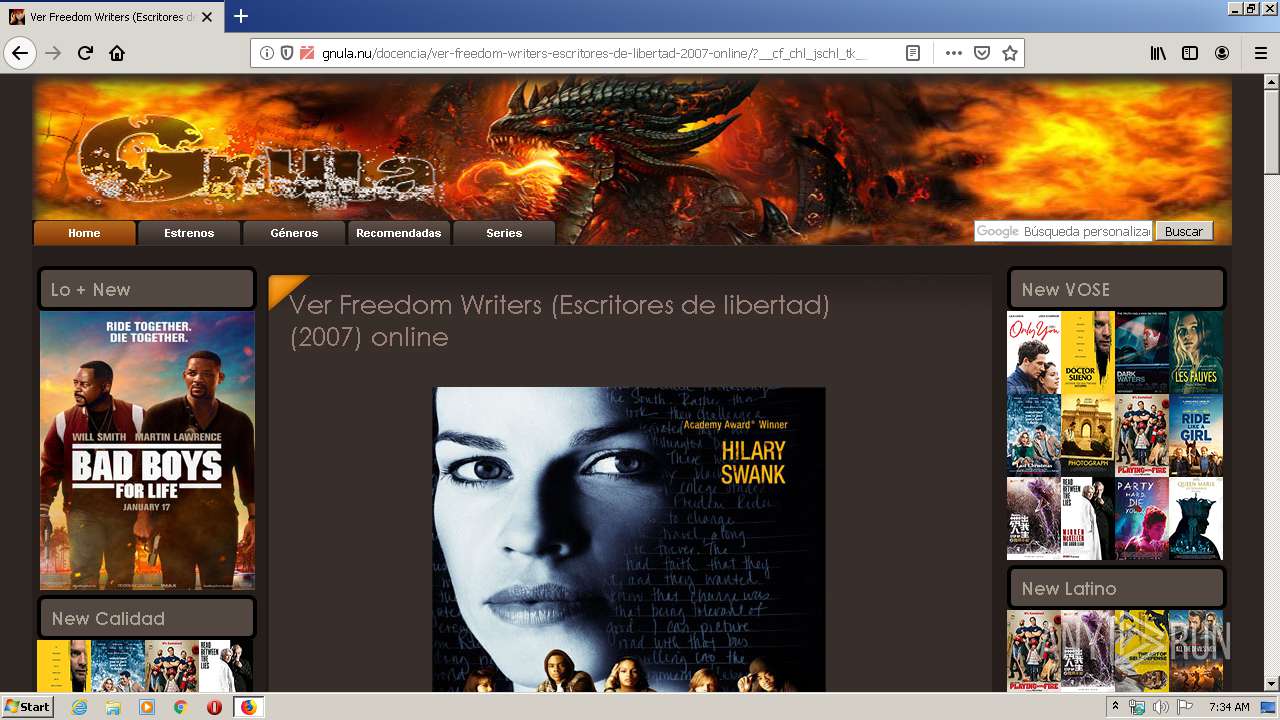Open Action Center flag tray icon
The image size is (1280, 720).
(x=1185, y=707)
